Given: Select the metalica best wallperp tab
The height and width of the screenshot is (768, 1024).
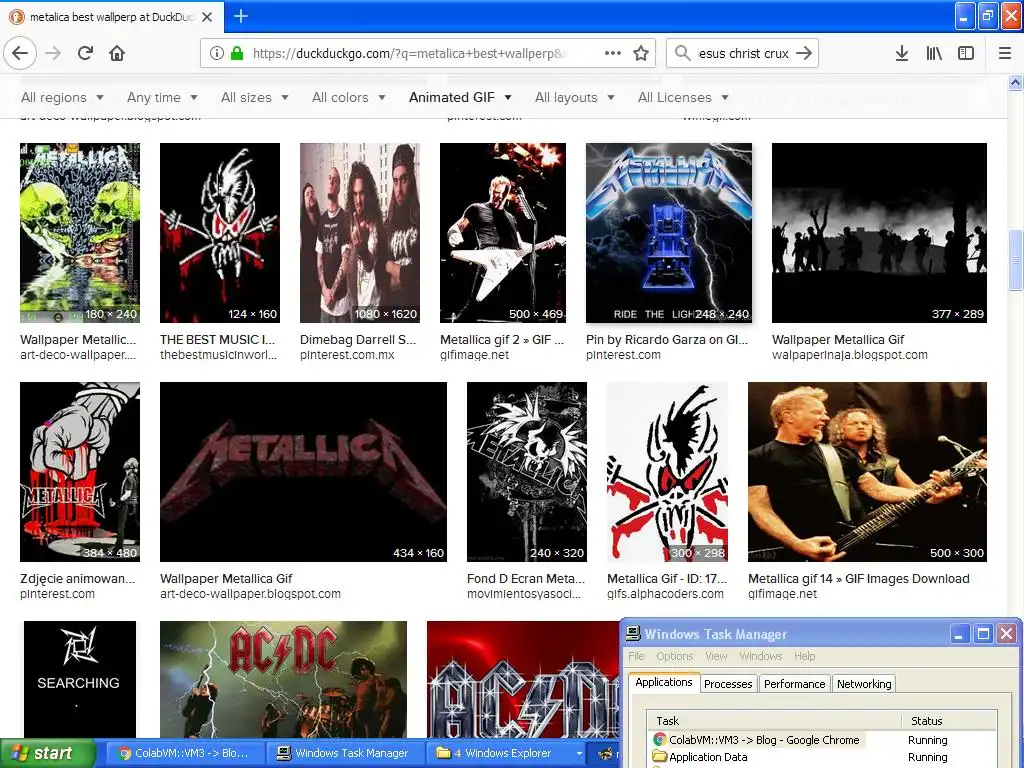Looking at the screenshot, I should 112,17.
